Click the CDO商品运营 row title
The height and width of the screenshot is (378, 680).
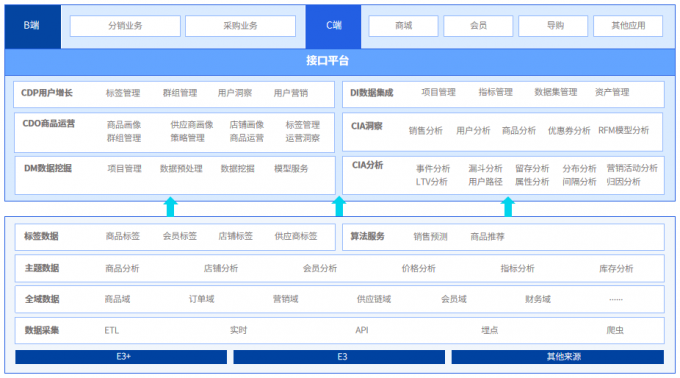(x=49, y=124)
